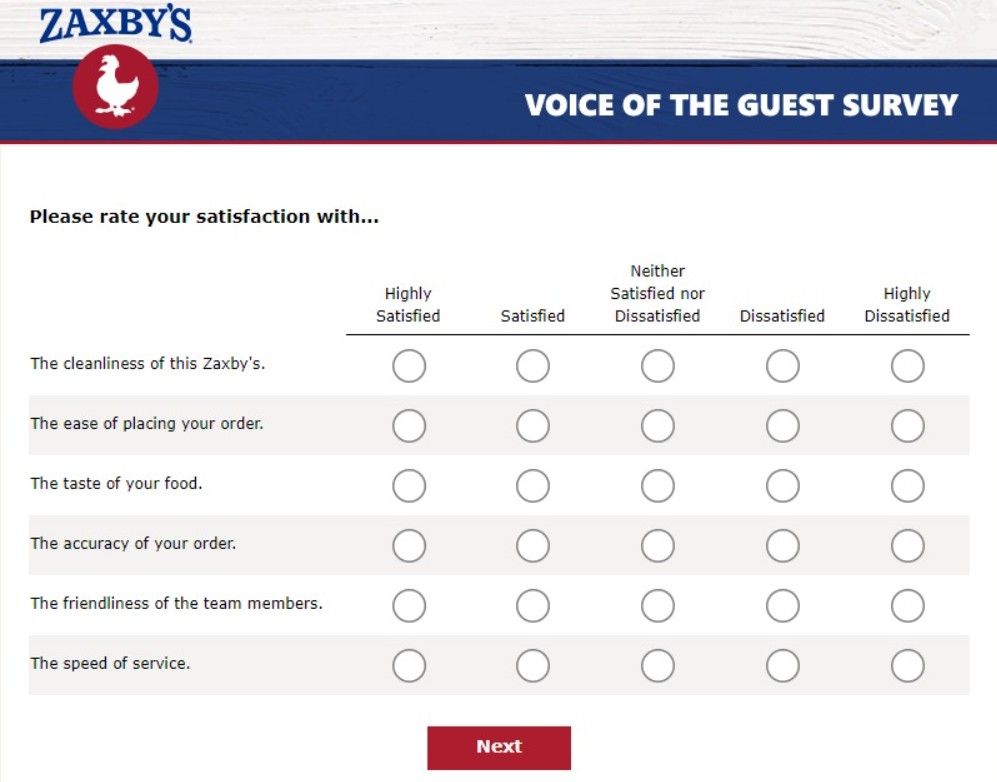Rate team friendliness as Highly Satisfied
The width and height of the screenshot is (997, 782).
point(409,606)
